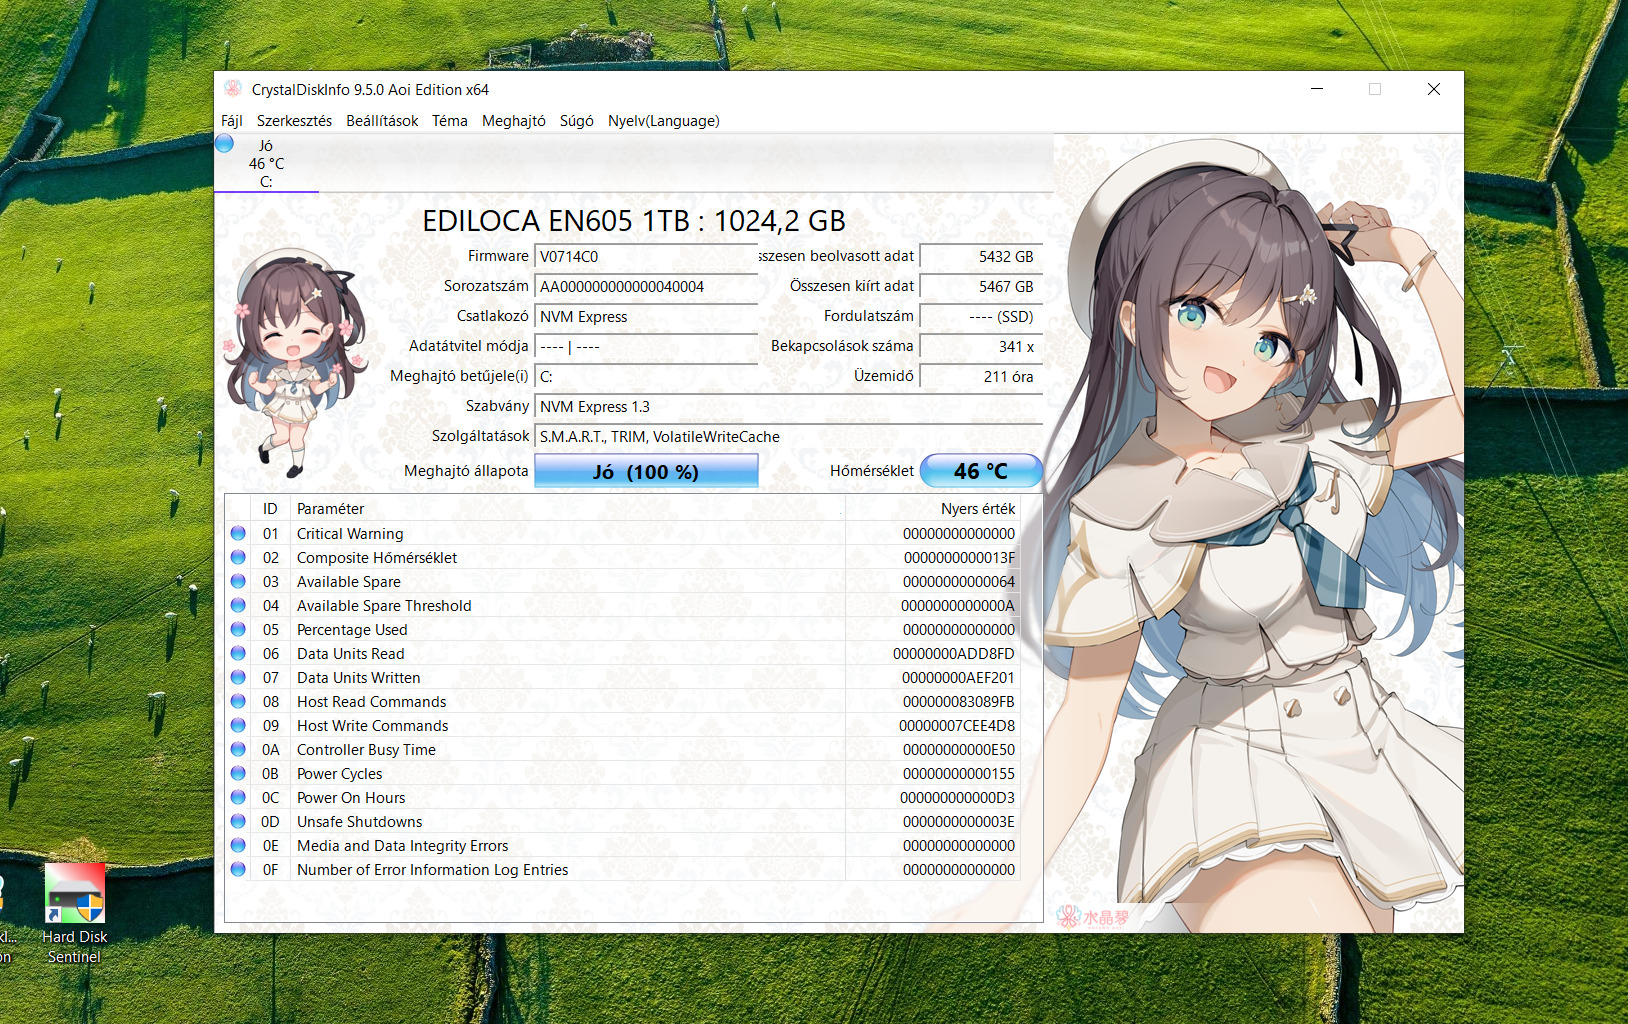Click the Üzemidő value 211 óra
Screen dimensions: 1628x1024
(981, 377)
